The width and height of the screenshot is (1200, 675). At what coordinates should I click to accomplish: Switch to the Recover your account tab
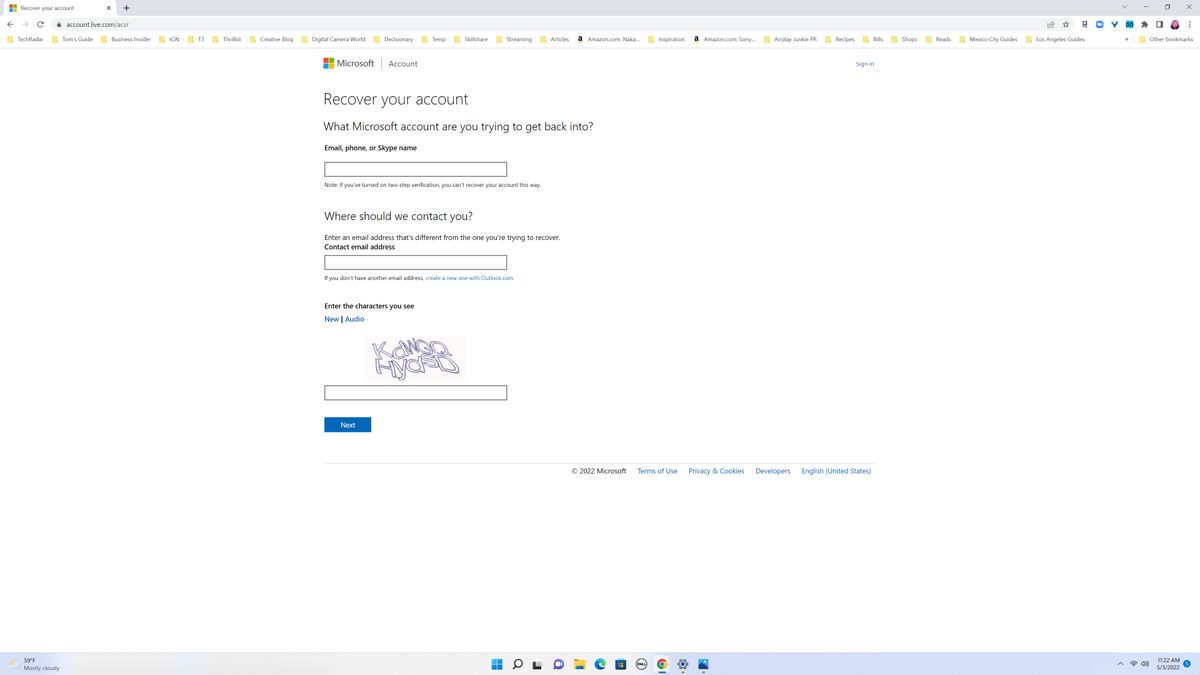(x=48, y=7)
